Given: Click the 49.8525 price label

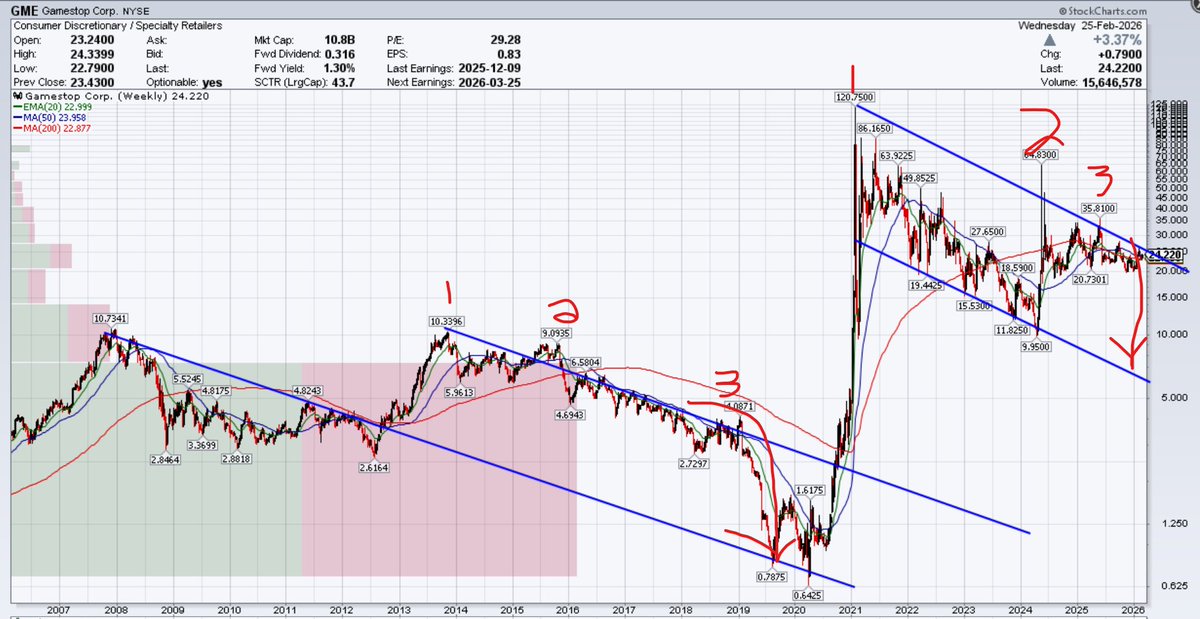Looking at the screenshot, I should click(918, 178).
